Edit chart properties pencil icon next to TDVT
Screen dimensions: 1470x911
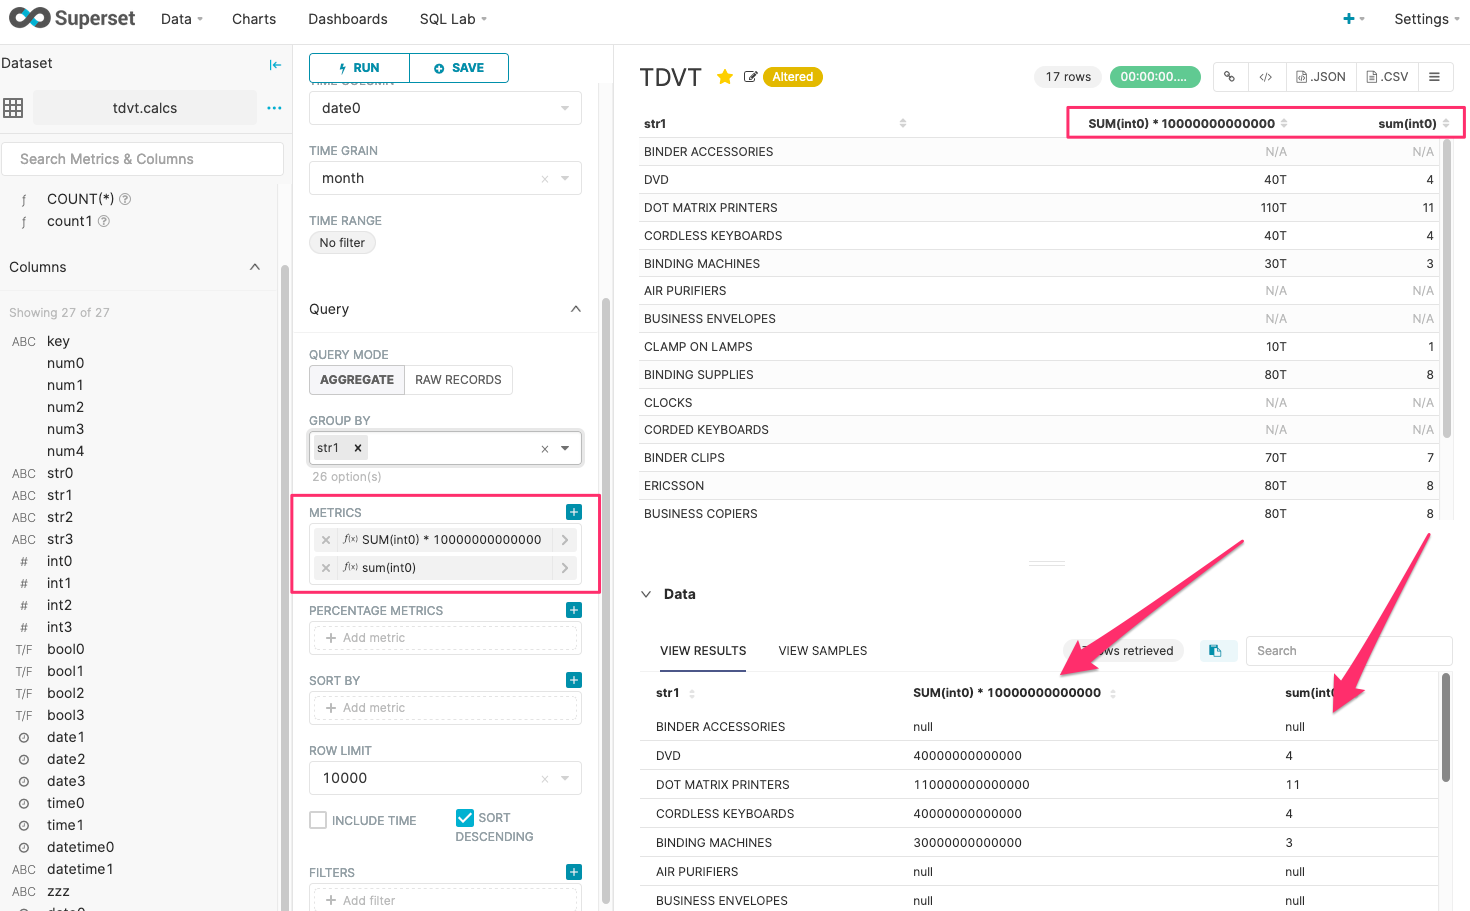pyautogui.click(x=750, y=77)
